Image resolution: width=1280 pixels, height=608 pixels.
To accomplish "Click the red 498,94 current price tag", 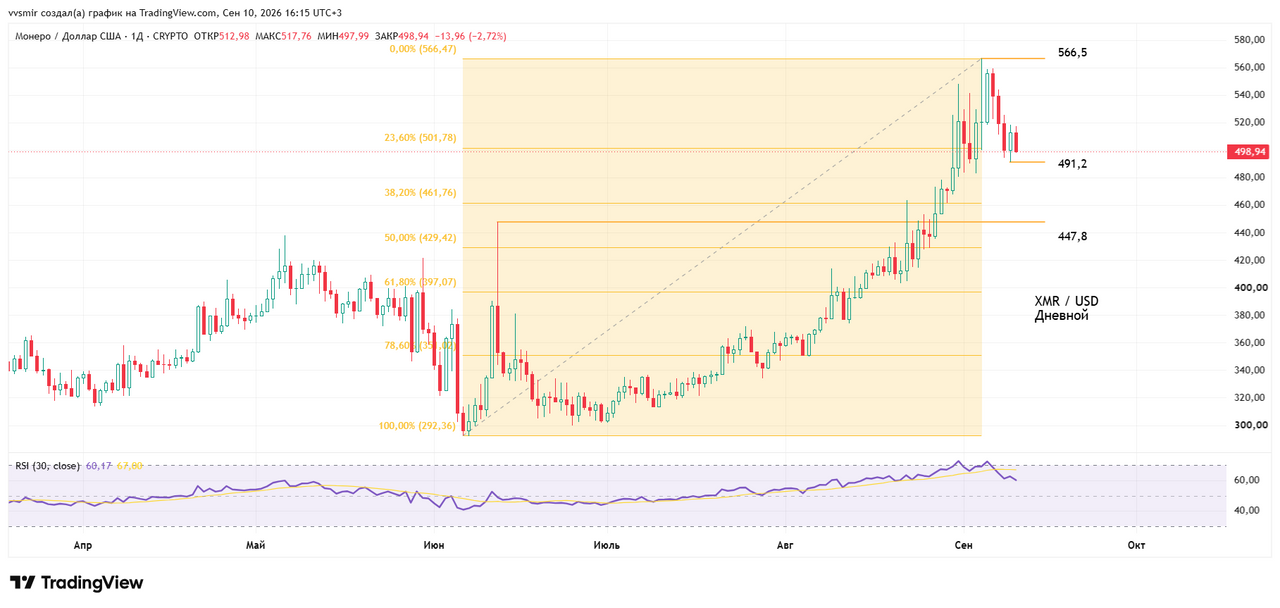I will pyautogui.click(x=1250, y=152).
